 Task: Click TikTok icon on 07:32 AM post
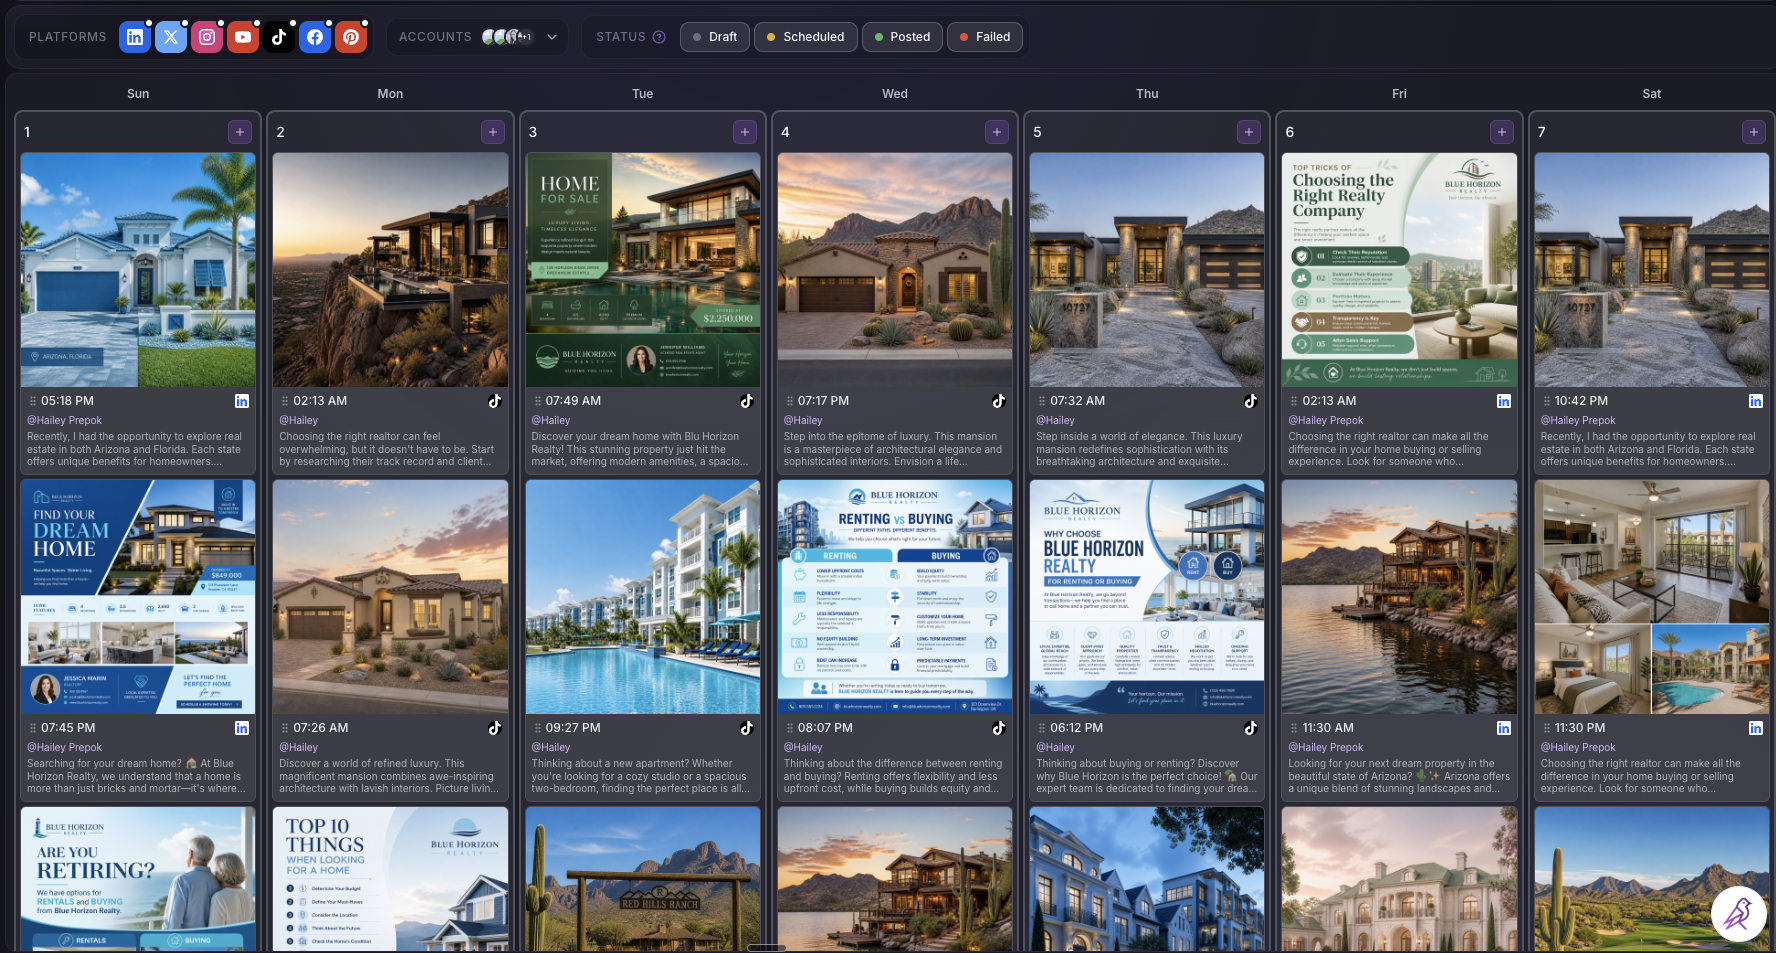[1250, 401]
